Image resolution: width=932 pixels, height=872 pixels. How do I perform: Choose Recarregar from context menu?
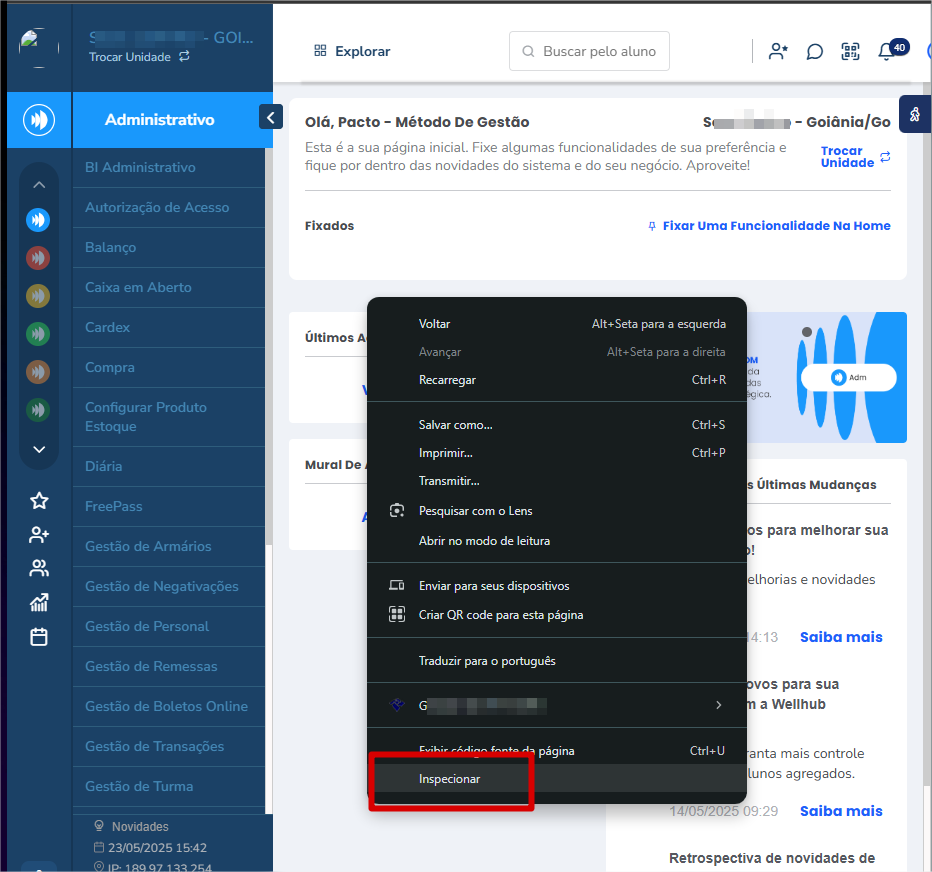tap(447, 380)
